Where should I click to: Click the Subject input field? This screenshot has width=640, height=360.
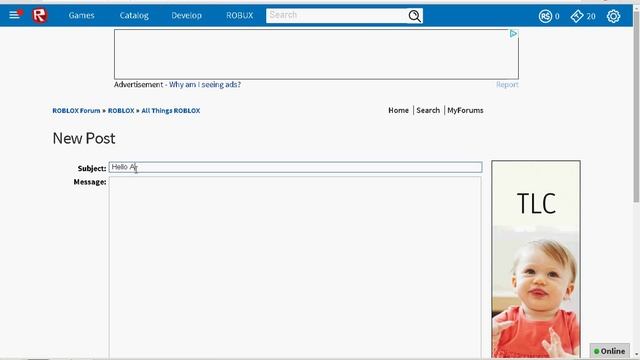tap(296, 167)
